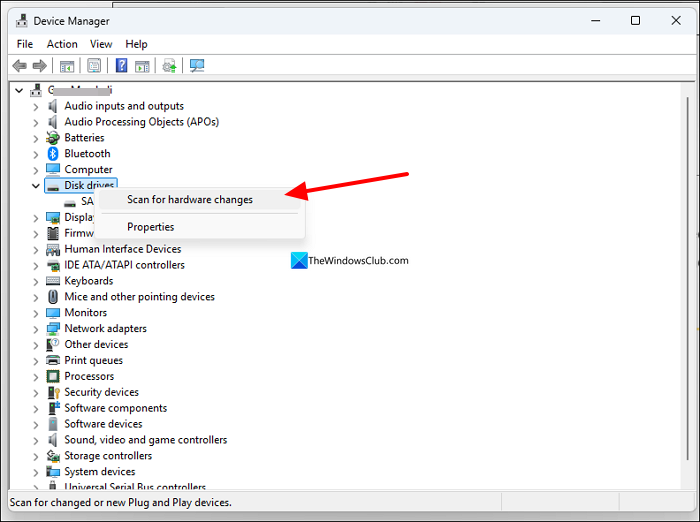
Task: Click the Processors chip icon
Action: [x=53, y=376]
